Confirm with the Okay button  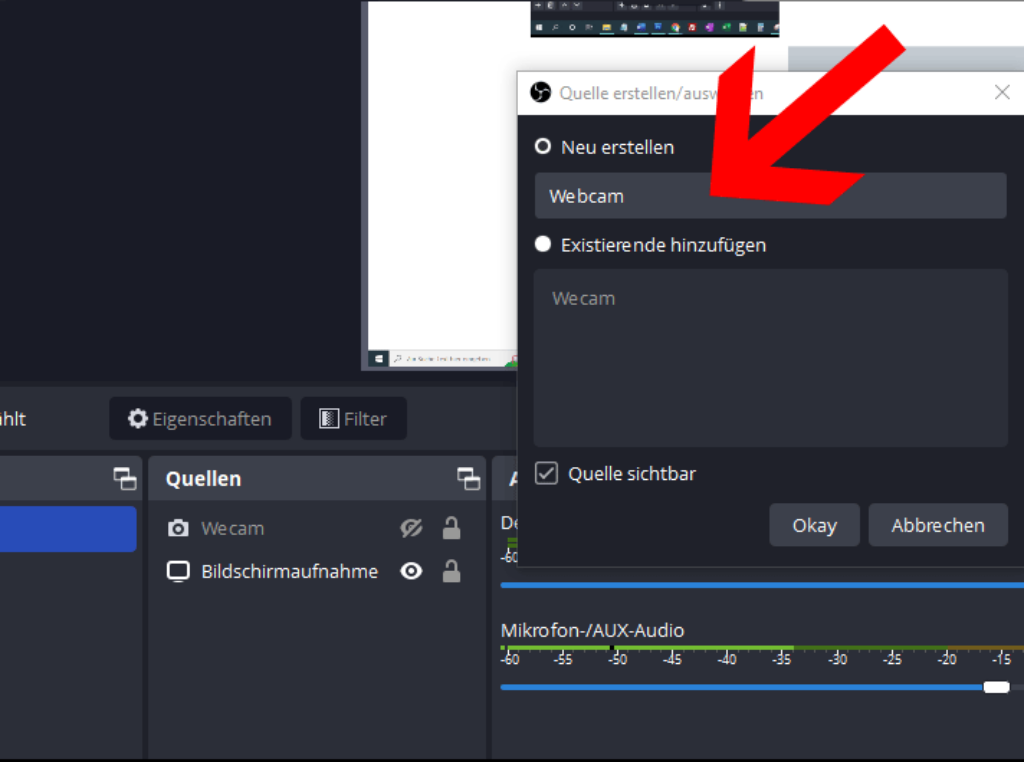coord(814,524)
